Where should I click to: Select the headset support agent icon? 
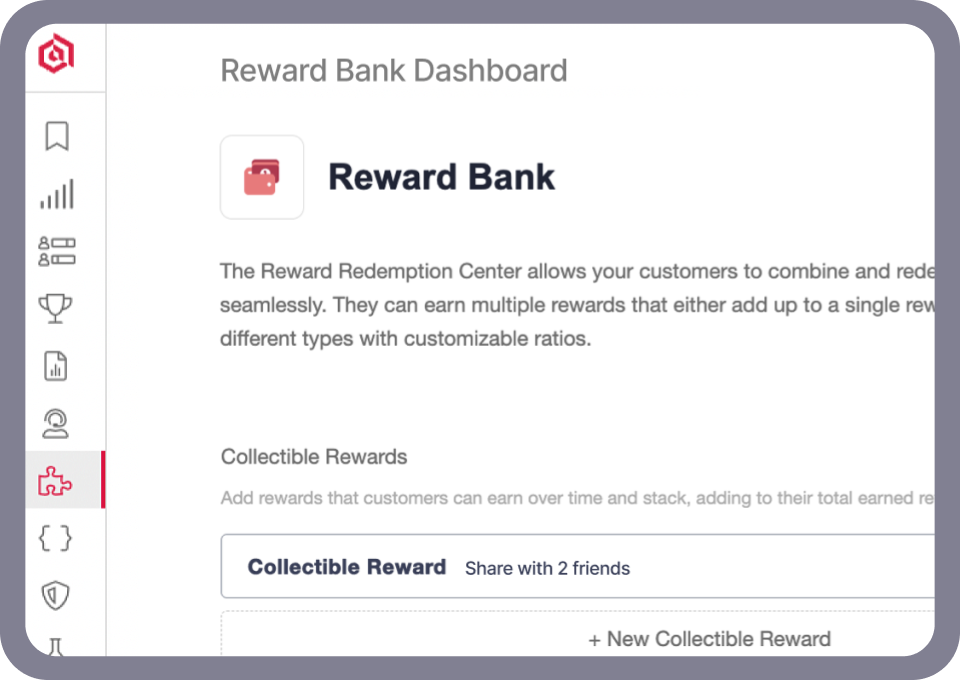(56, 423)
